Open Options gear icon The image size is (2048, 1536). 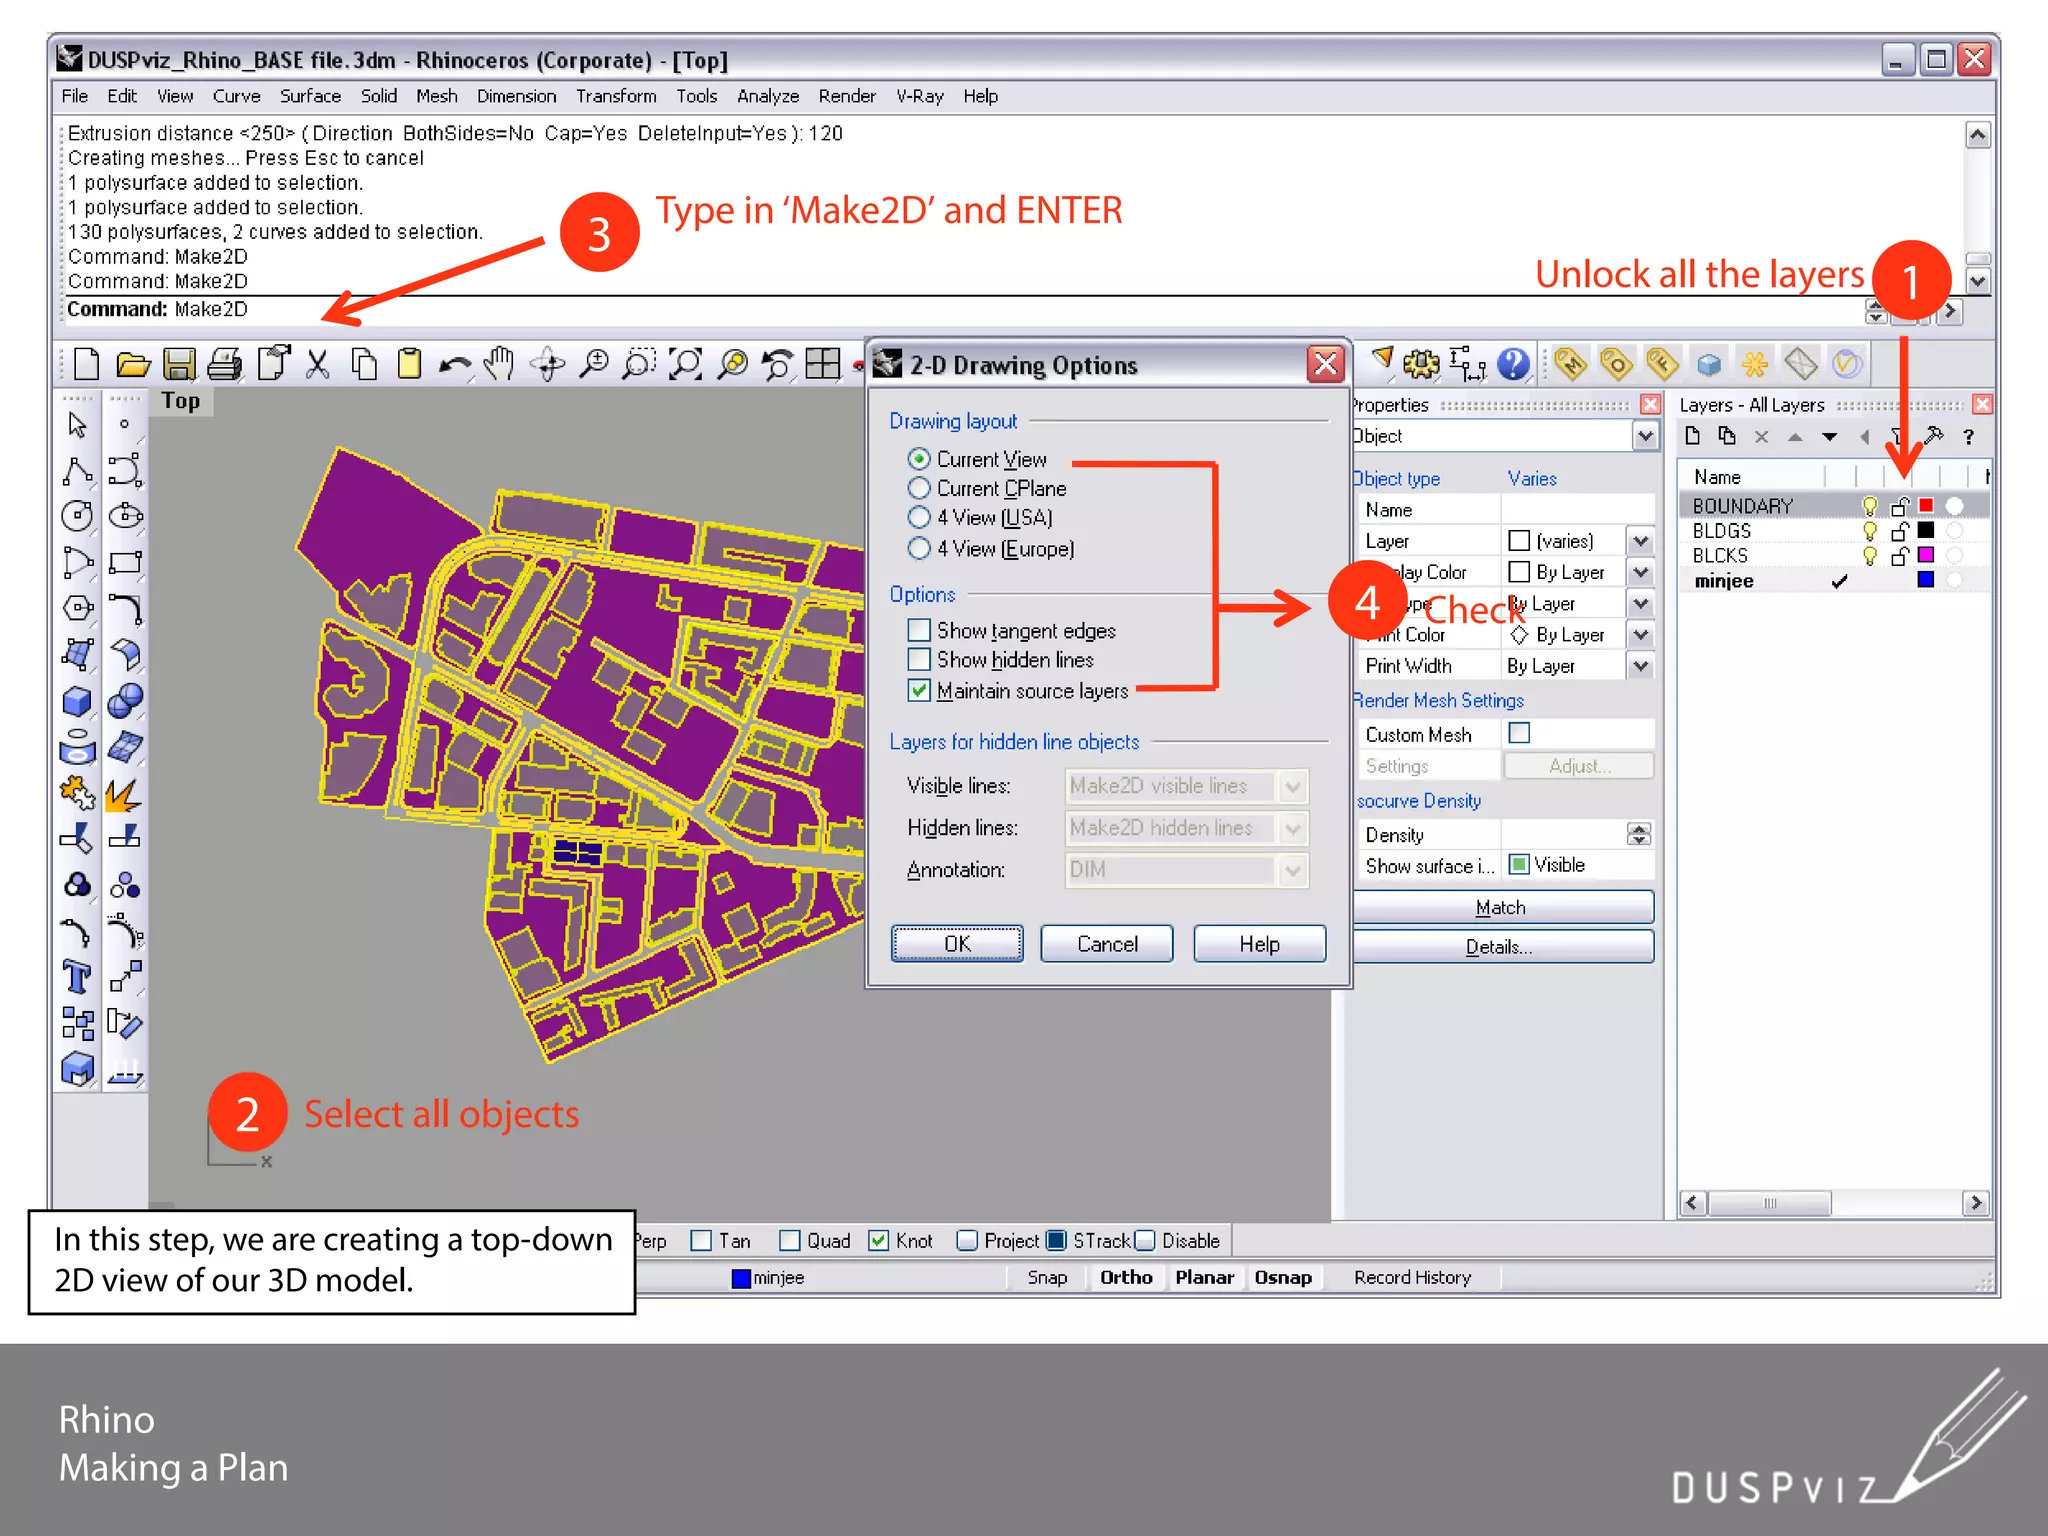click(x=1421, y=364)
